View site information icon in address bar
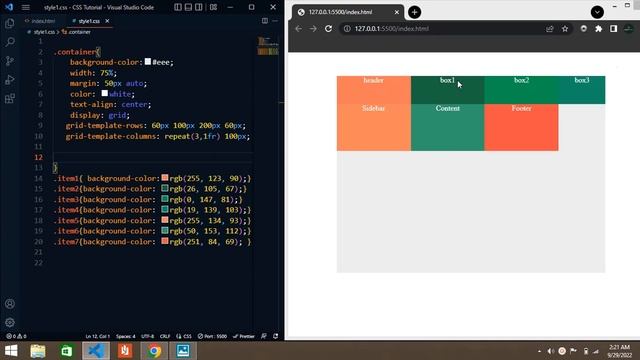The width and height of the screenshot is (640, 360). 347,29
